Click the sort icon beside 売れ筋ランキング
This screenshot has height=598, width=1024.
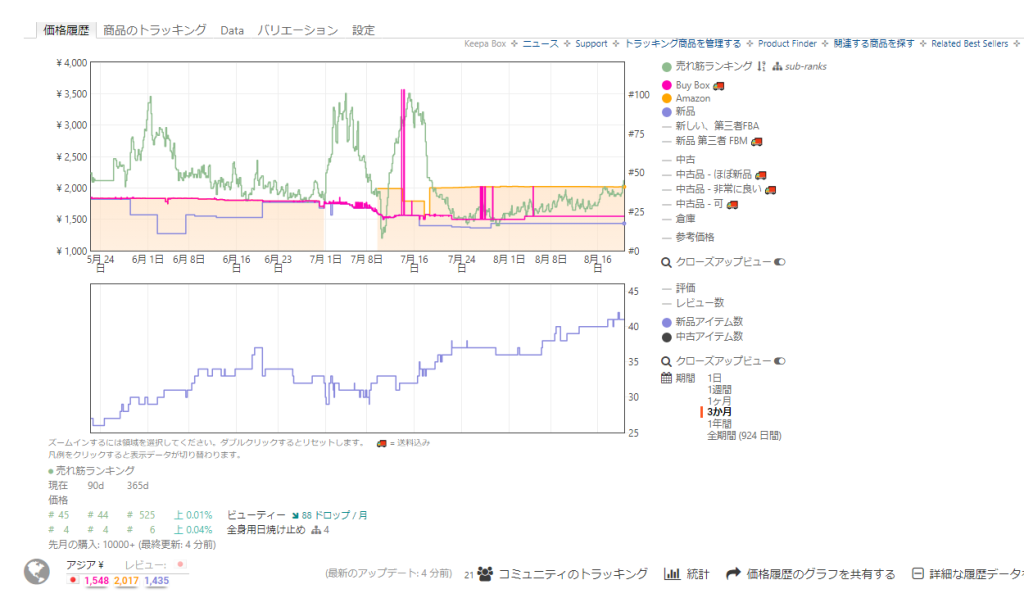[x=761, y=67]
